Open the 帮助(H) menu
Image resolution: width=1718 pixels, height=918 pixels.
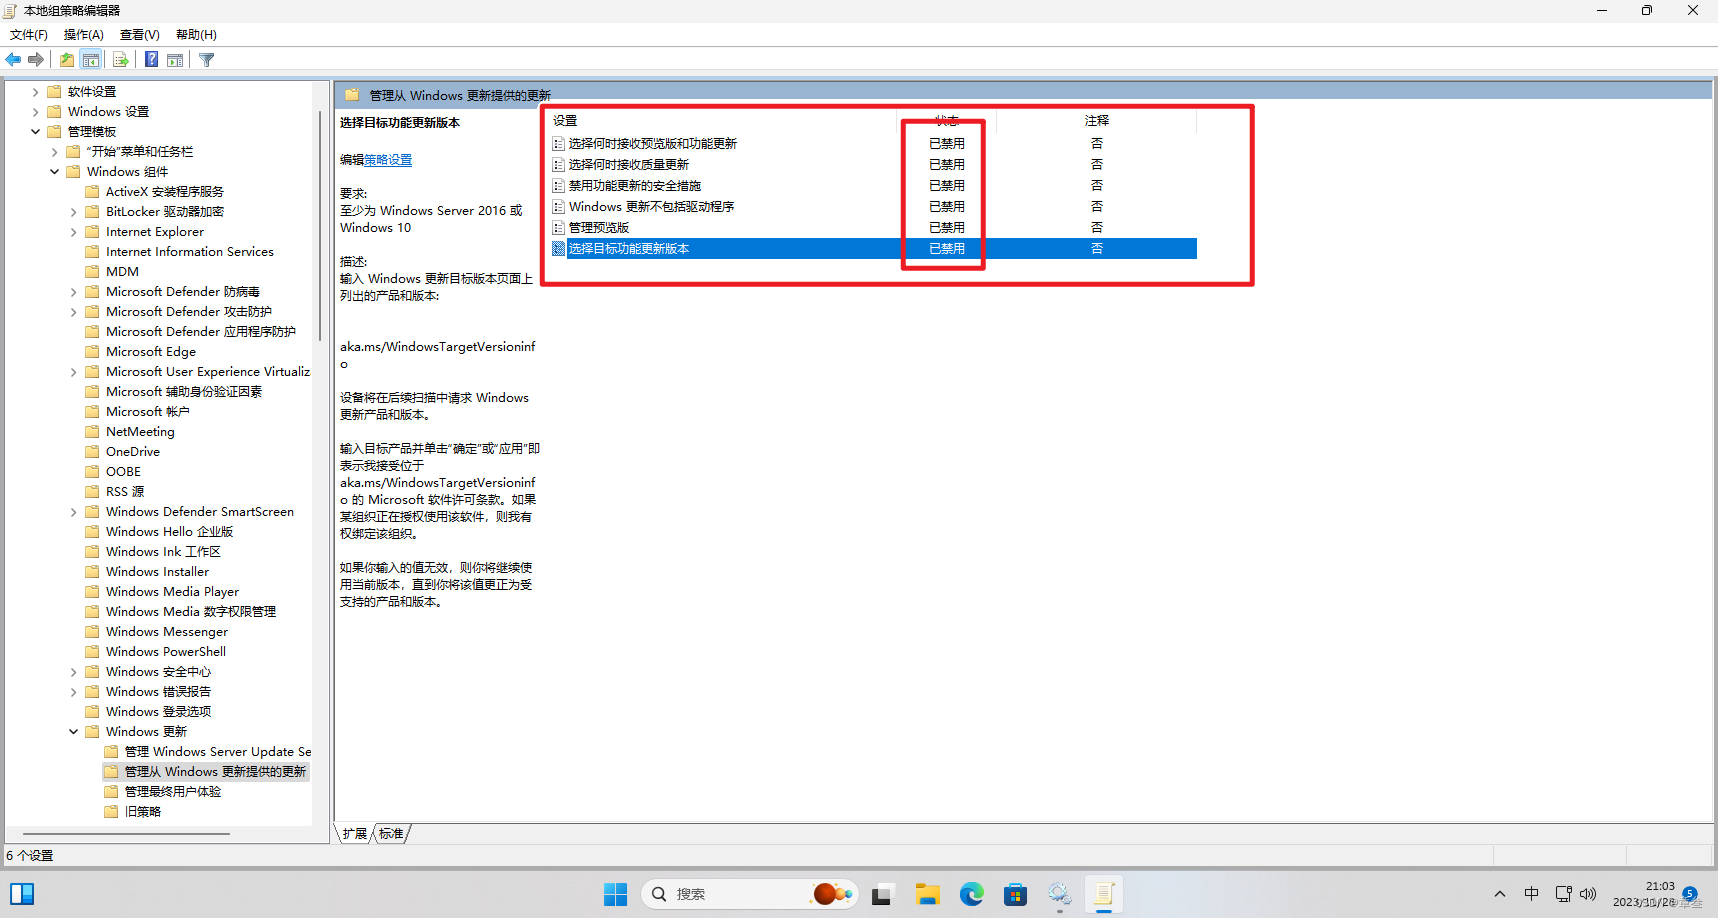[x=196, y=35]
